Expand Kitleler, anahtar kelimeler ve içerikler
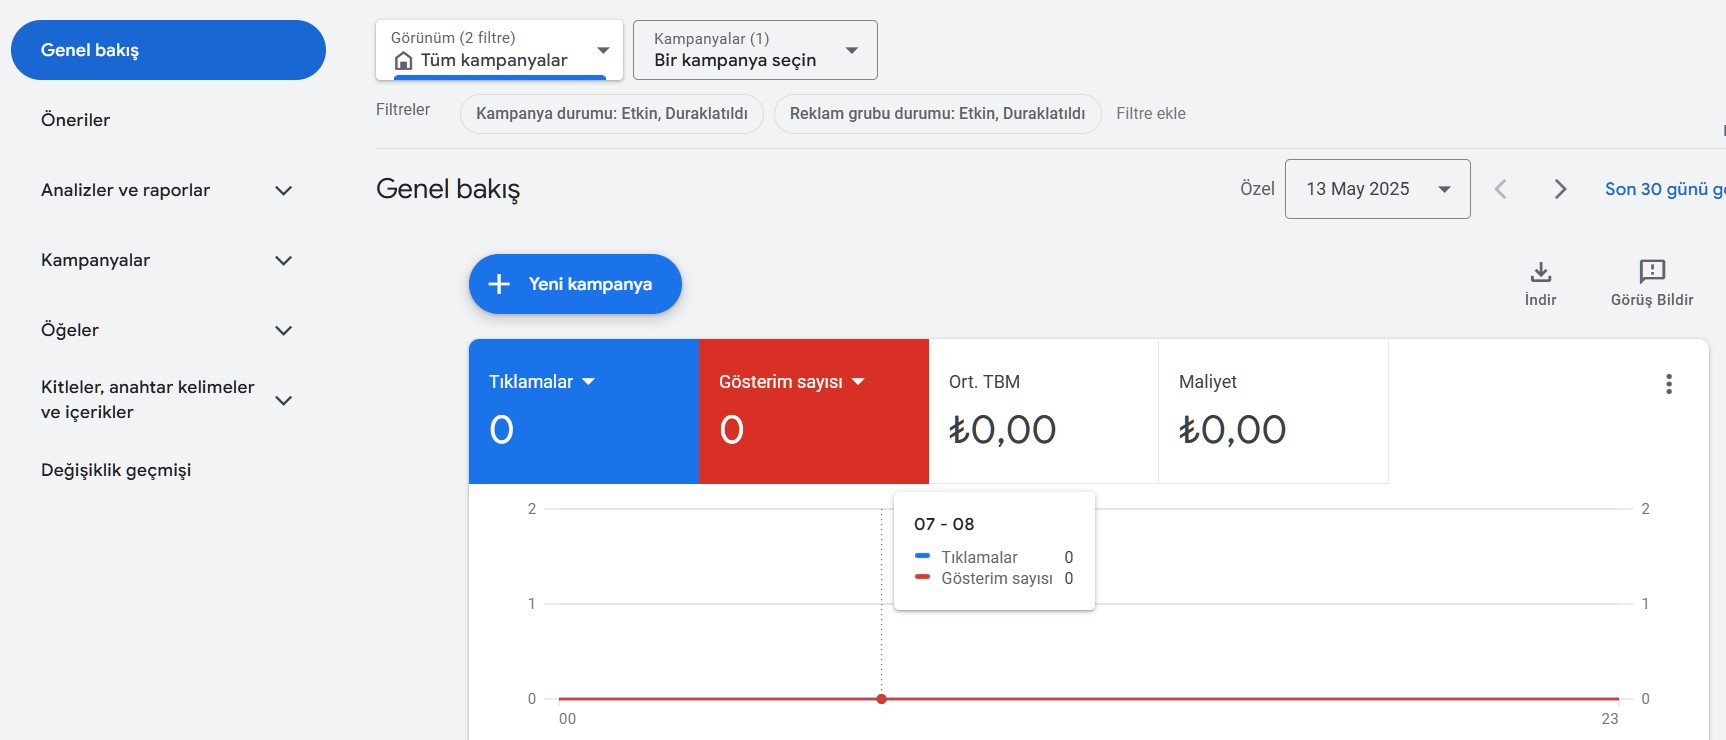The height and width of the screenshot is (740, 1726). pos(284,400)
